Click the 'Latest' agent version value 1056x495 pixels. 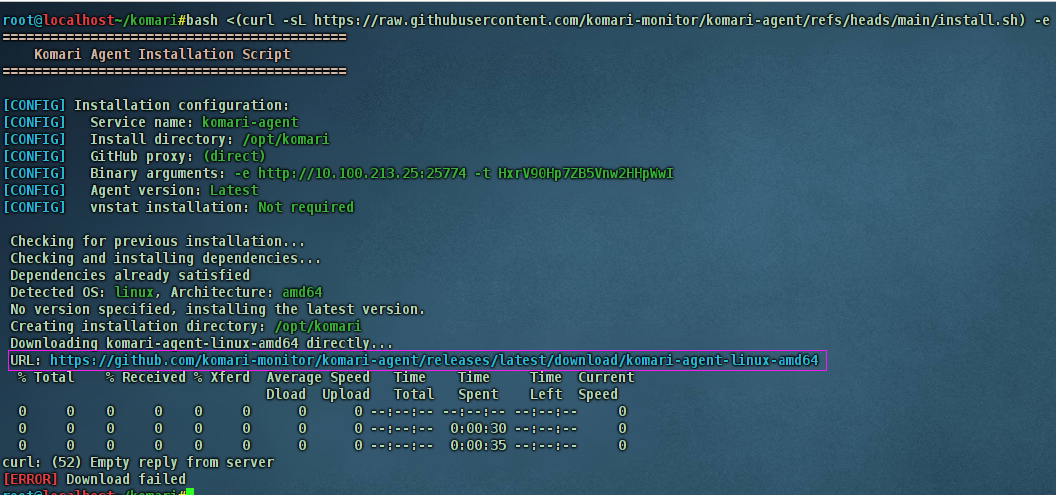click(x=234, y=191)
